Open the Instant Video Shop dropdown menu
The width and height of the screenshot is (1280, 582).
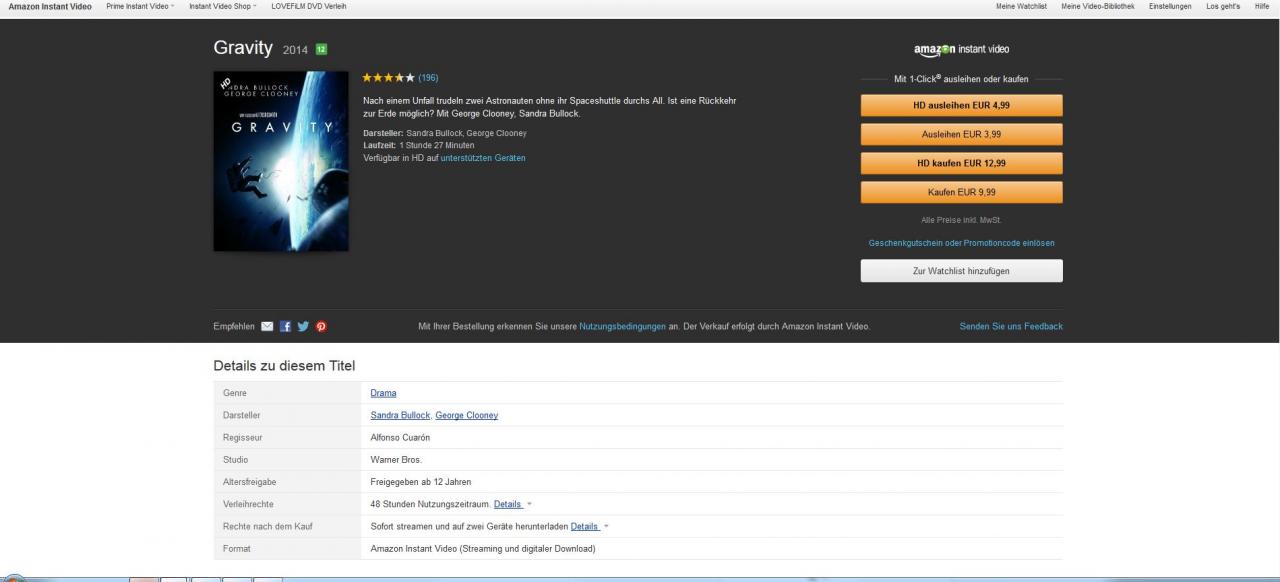click(x=223, y=7)
